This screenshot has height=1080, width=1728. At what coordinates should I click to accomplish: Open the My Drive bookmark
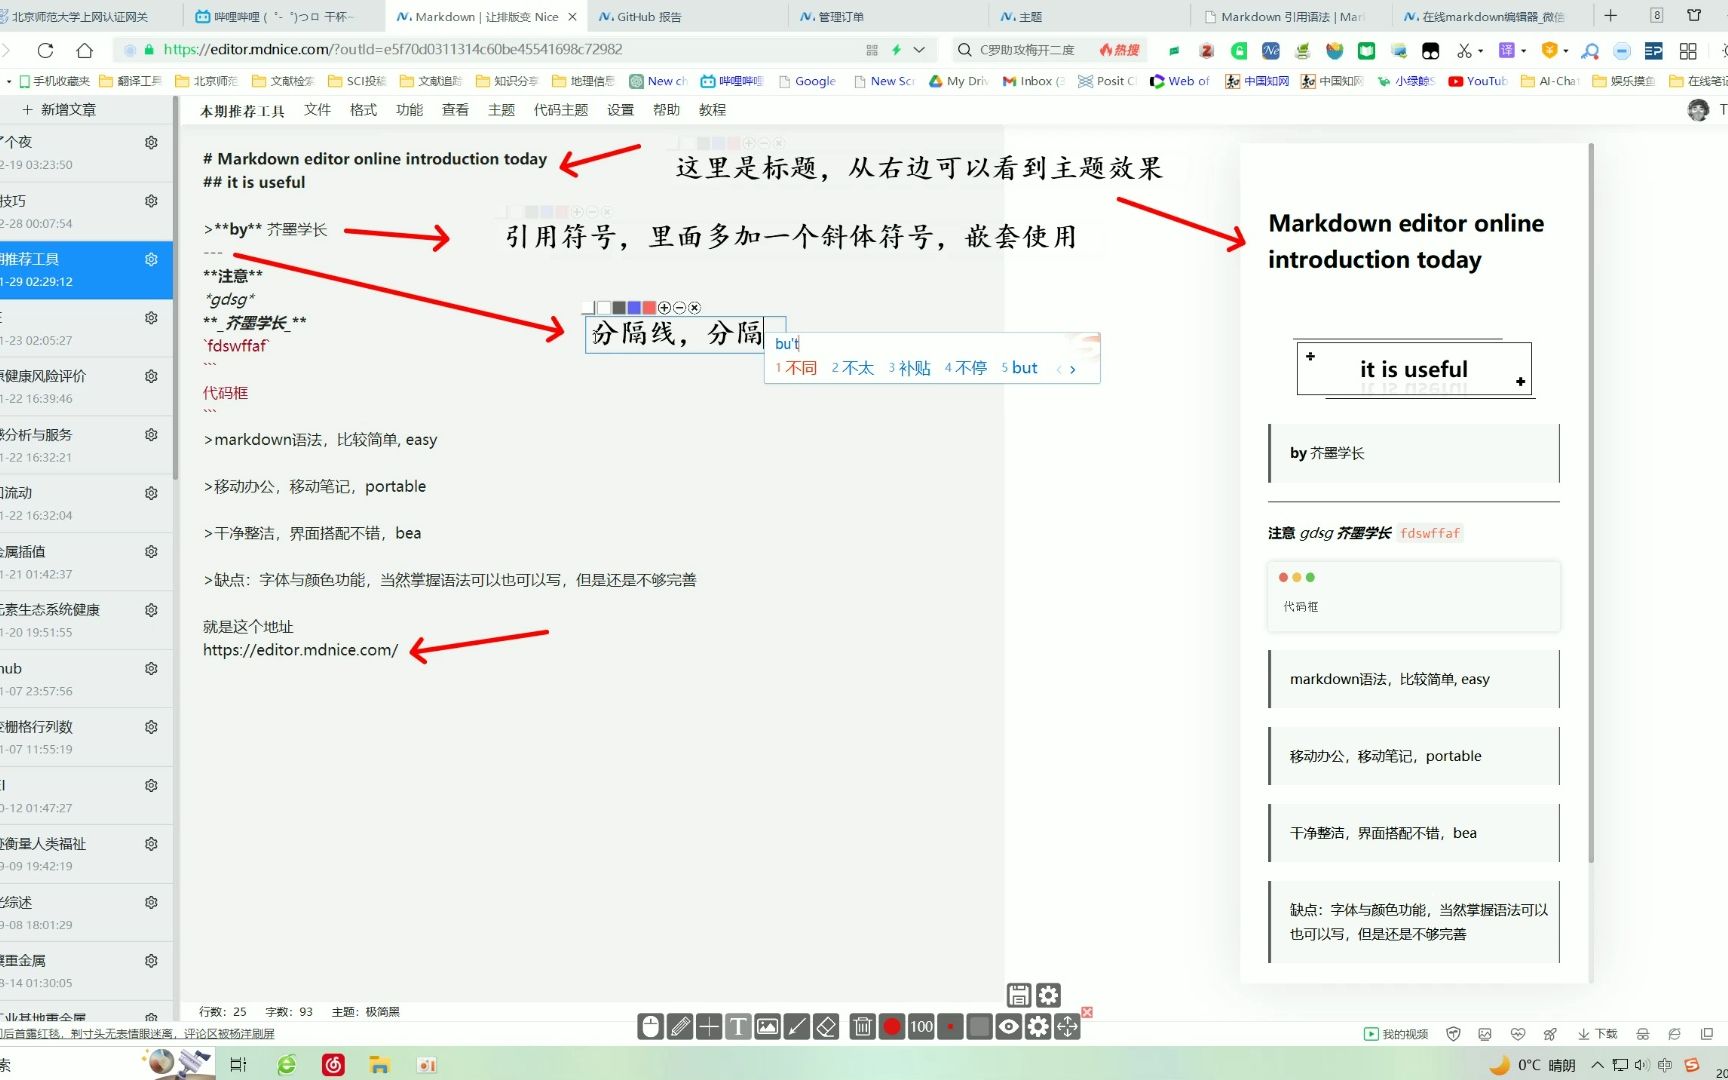coord(958,81)
